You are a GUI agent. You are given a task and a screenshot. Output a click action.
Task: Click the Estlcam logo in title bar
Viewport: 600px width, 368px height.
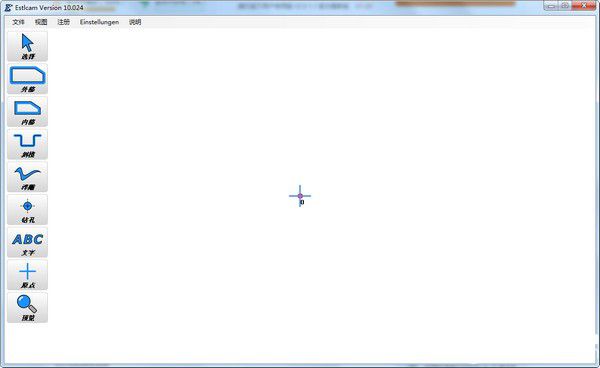click(x=8, y=7)
